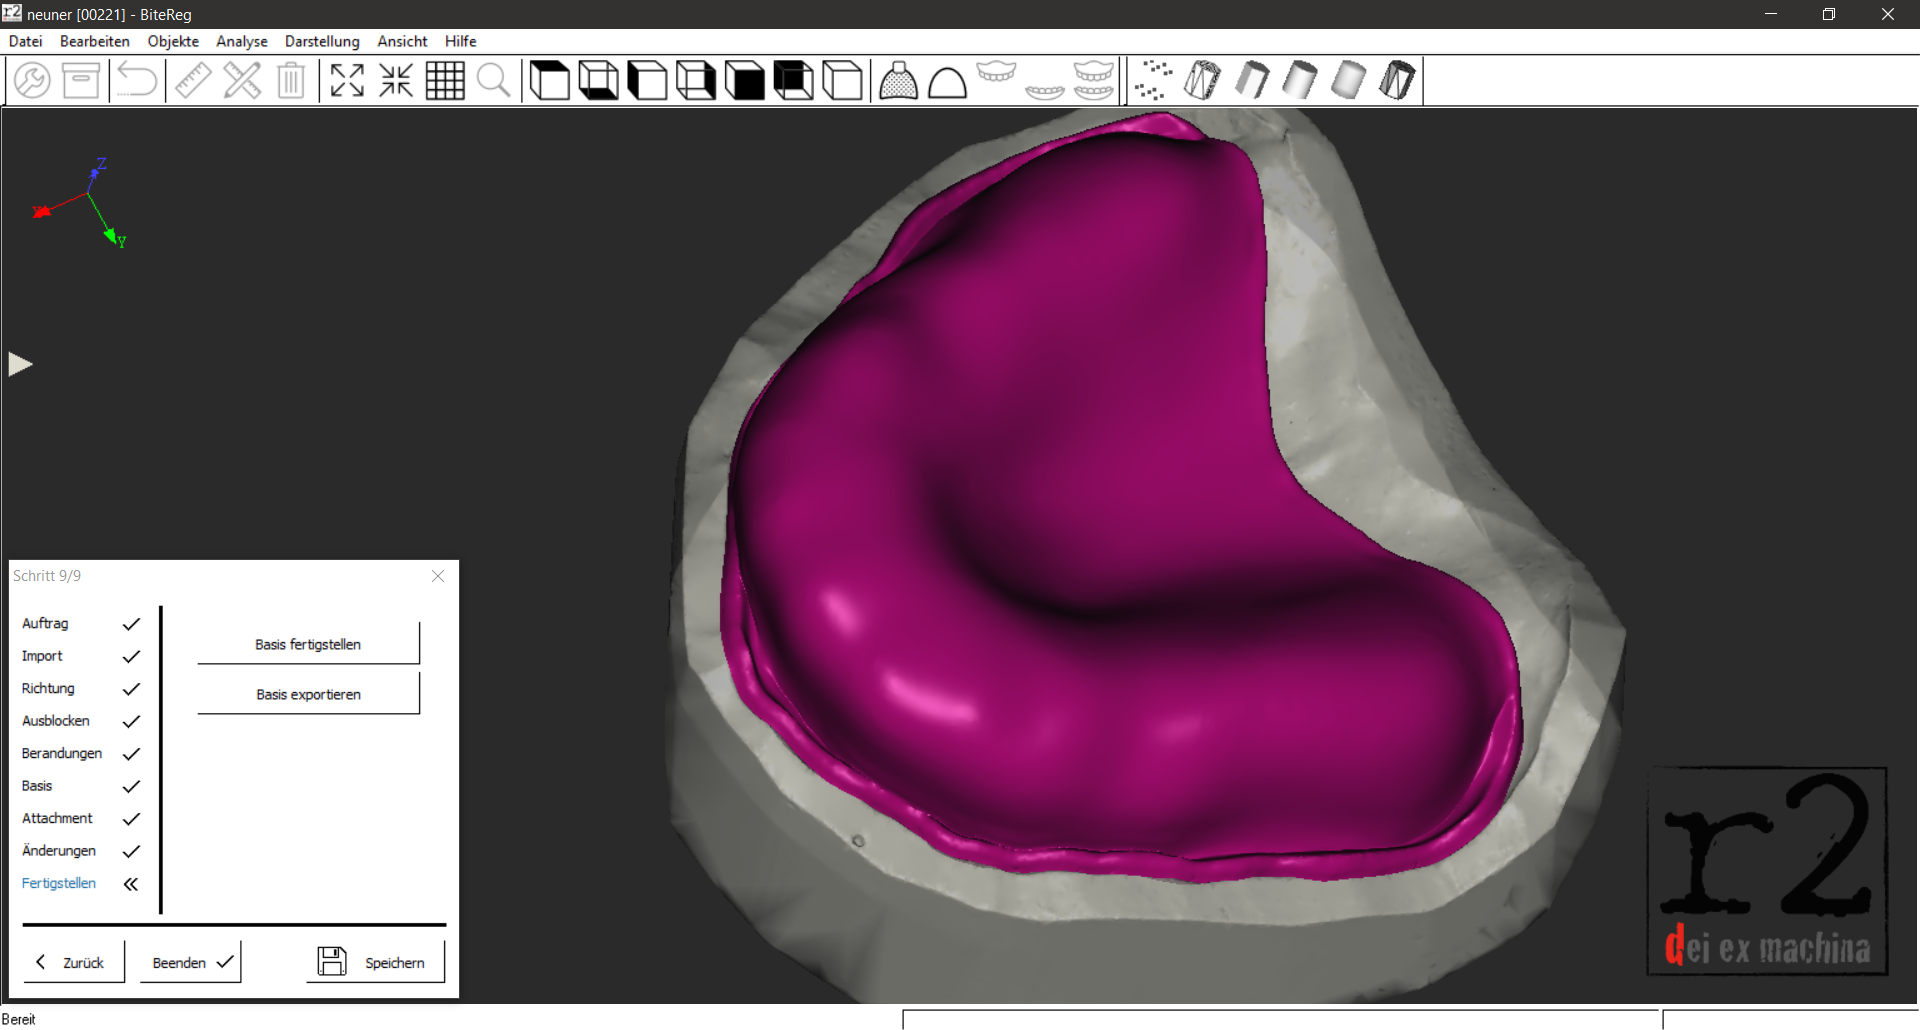Expand the side panel with the arrow
Image resolution: width=1920 pixels, height=1030 pixels.
click(x=20, y=365)
